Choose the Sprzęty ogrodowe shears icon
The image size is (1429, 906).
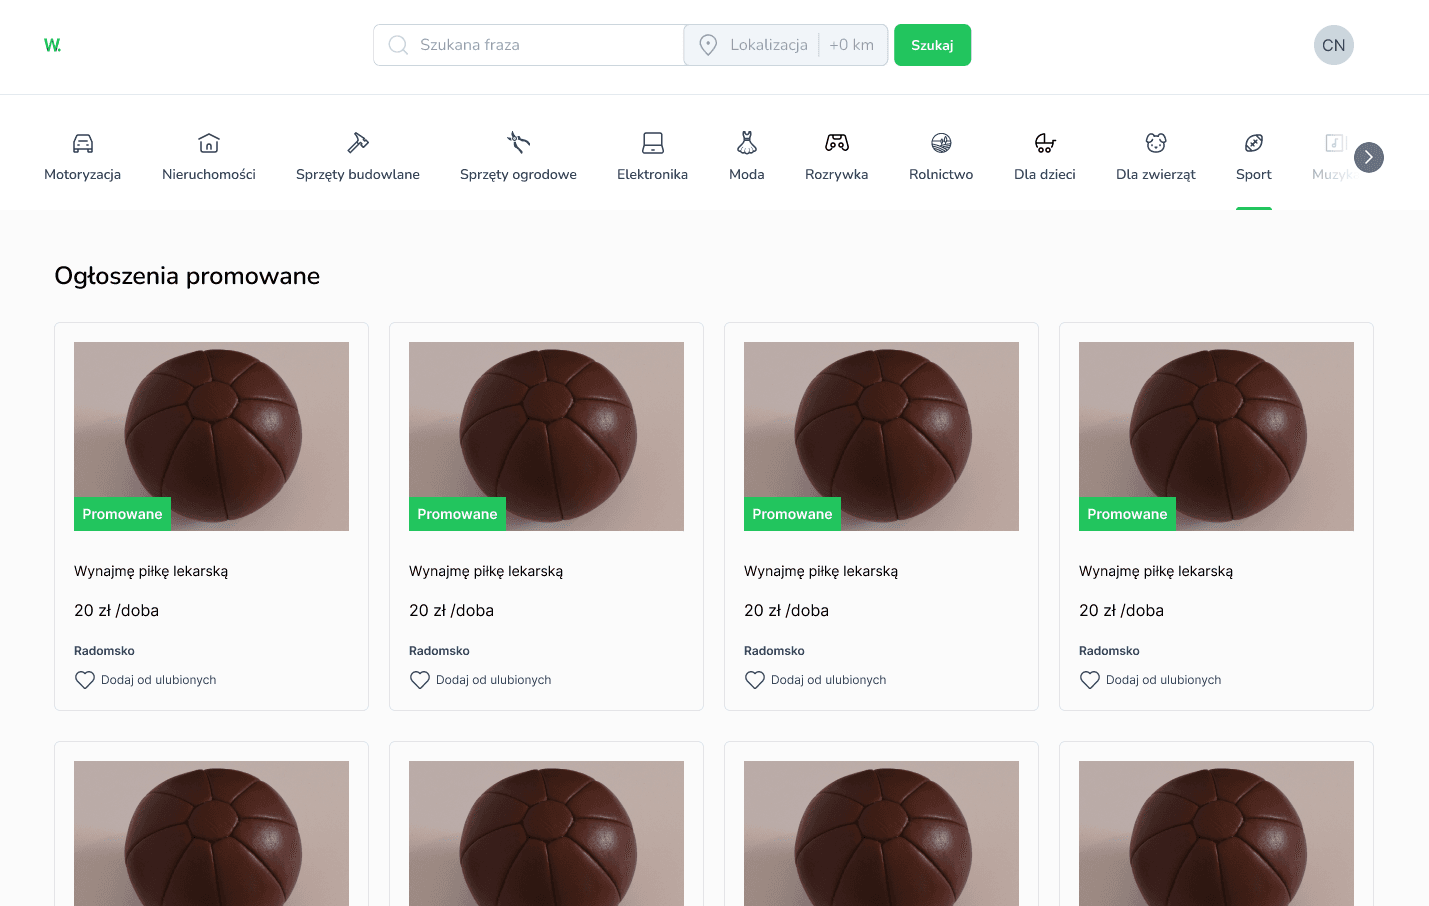518,143
